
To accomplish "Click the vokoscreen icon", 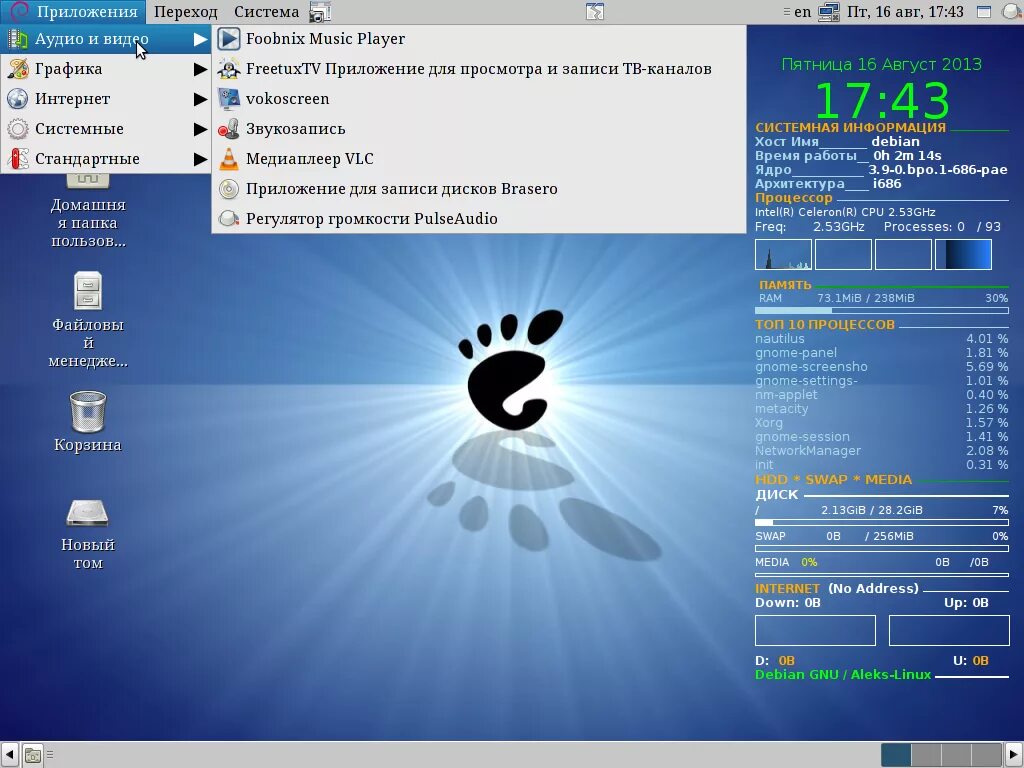I will (229, 99).
